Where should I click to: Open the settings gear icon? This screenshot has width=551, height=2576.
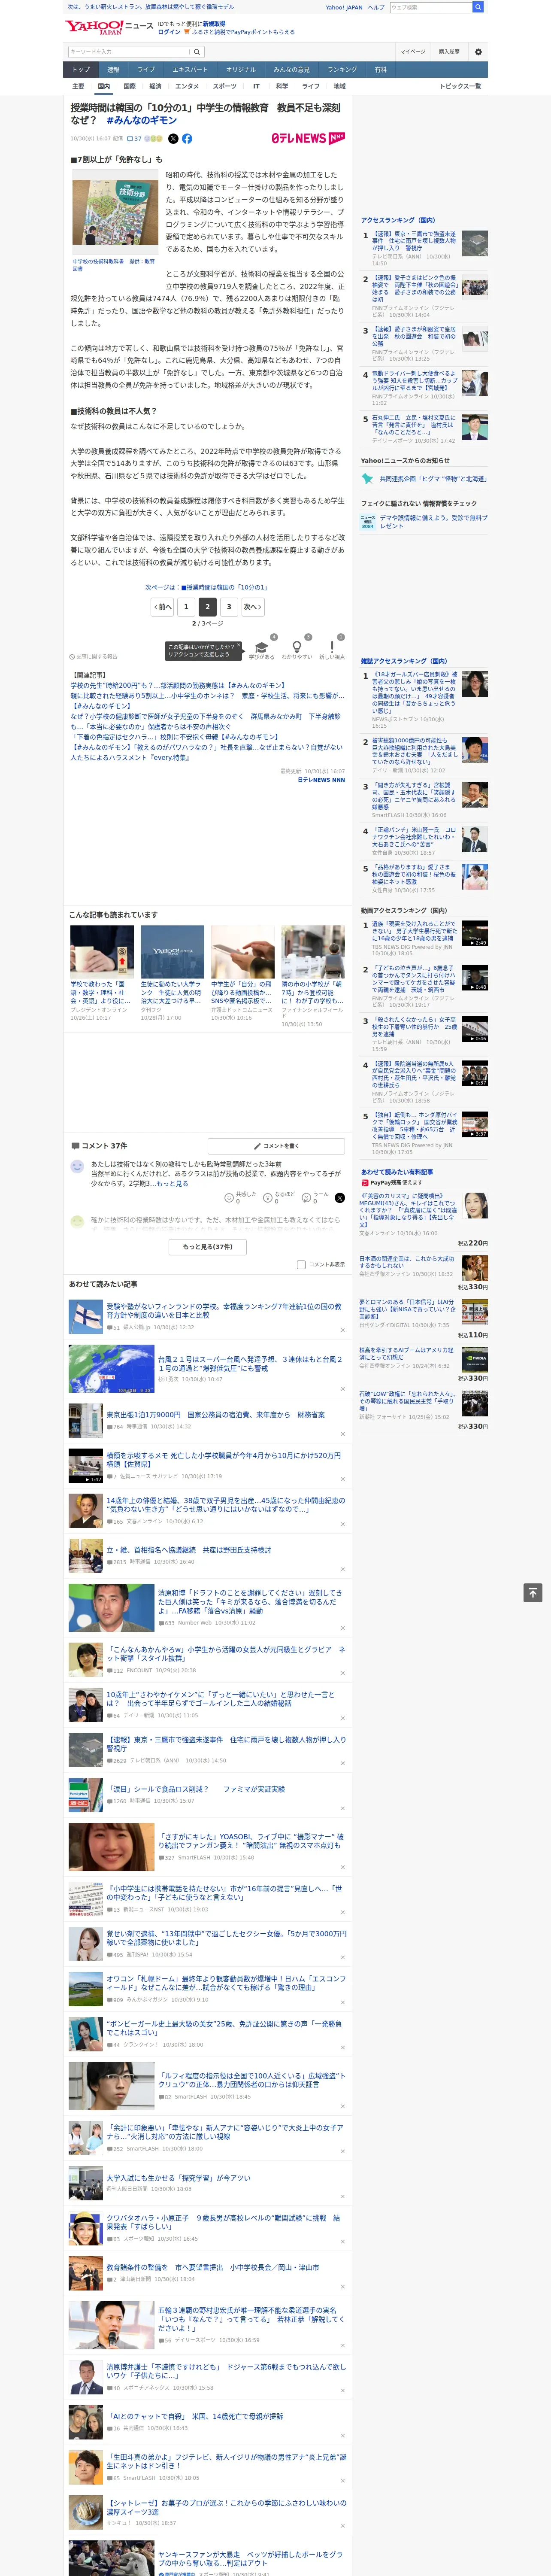(x=478, y=51)
